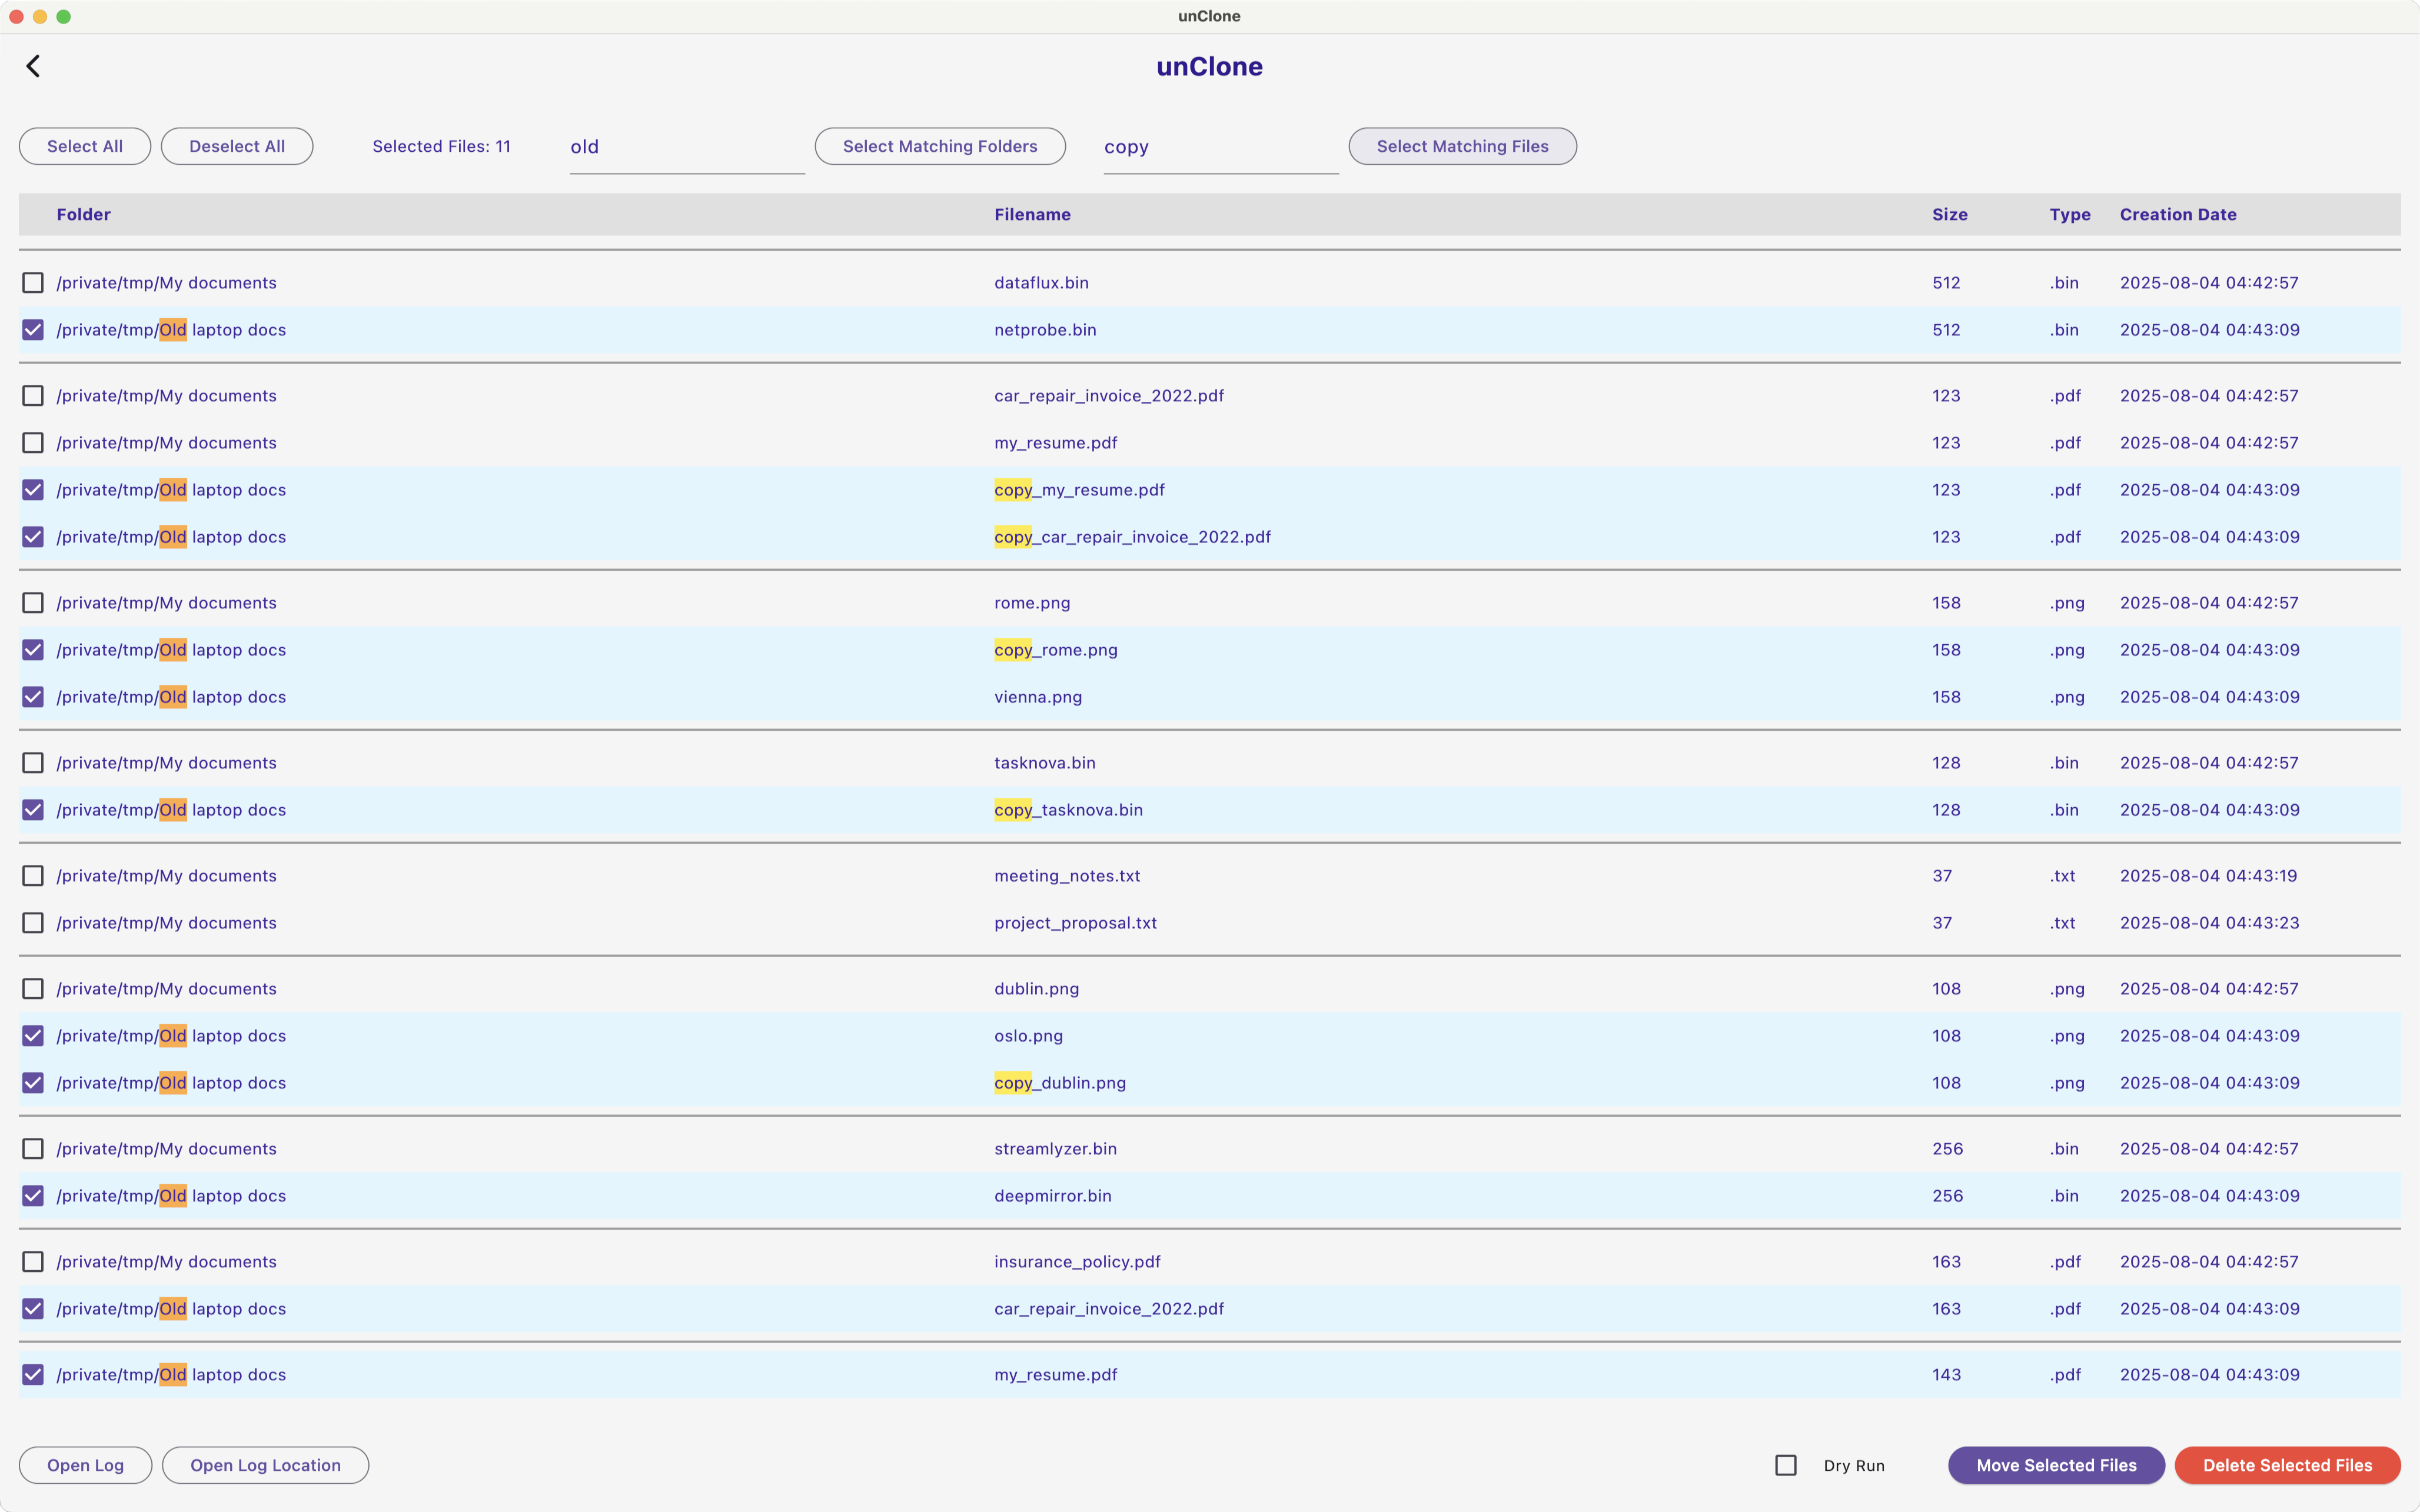Focus the folder filter field containing 'old'
This screenshot has height=1512, width=2420.
(x=686, y=148)
